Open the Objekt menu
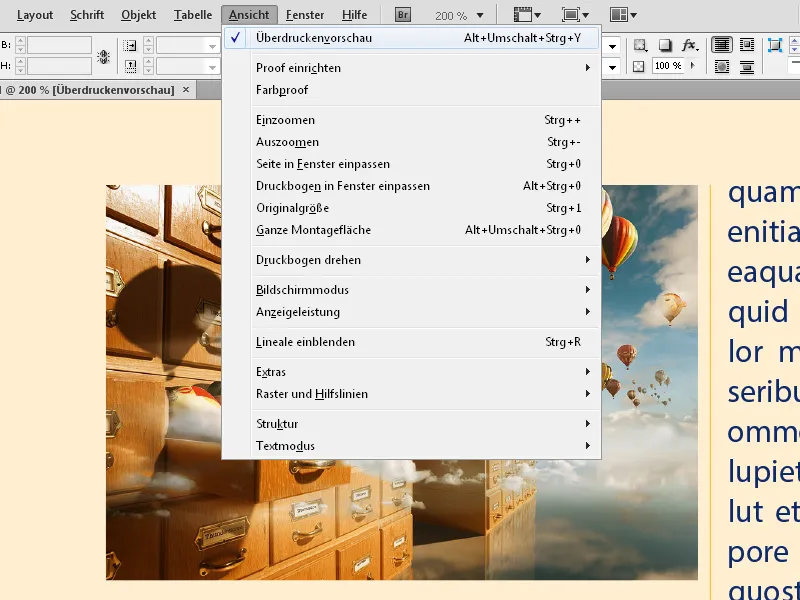800x600 pixels. pos(138,15)
